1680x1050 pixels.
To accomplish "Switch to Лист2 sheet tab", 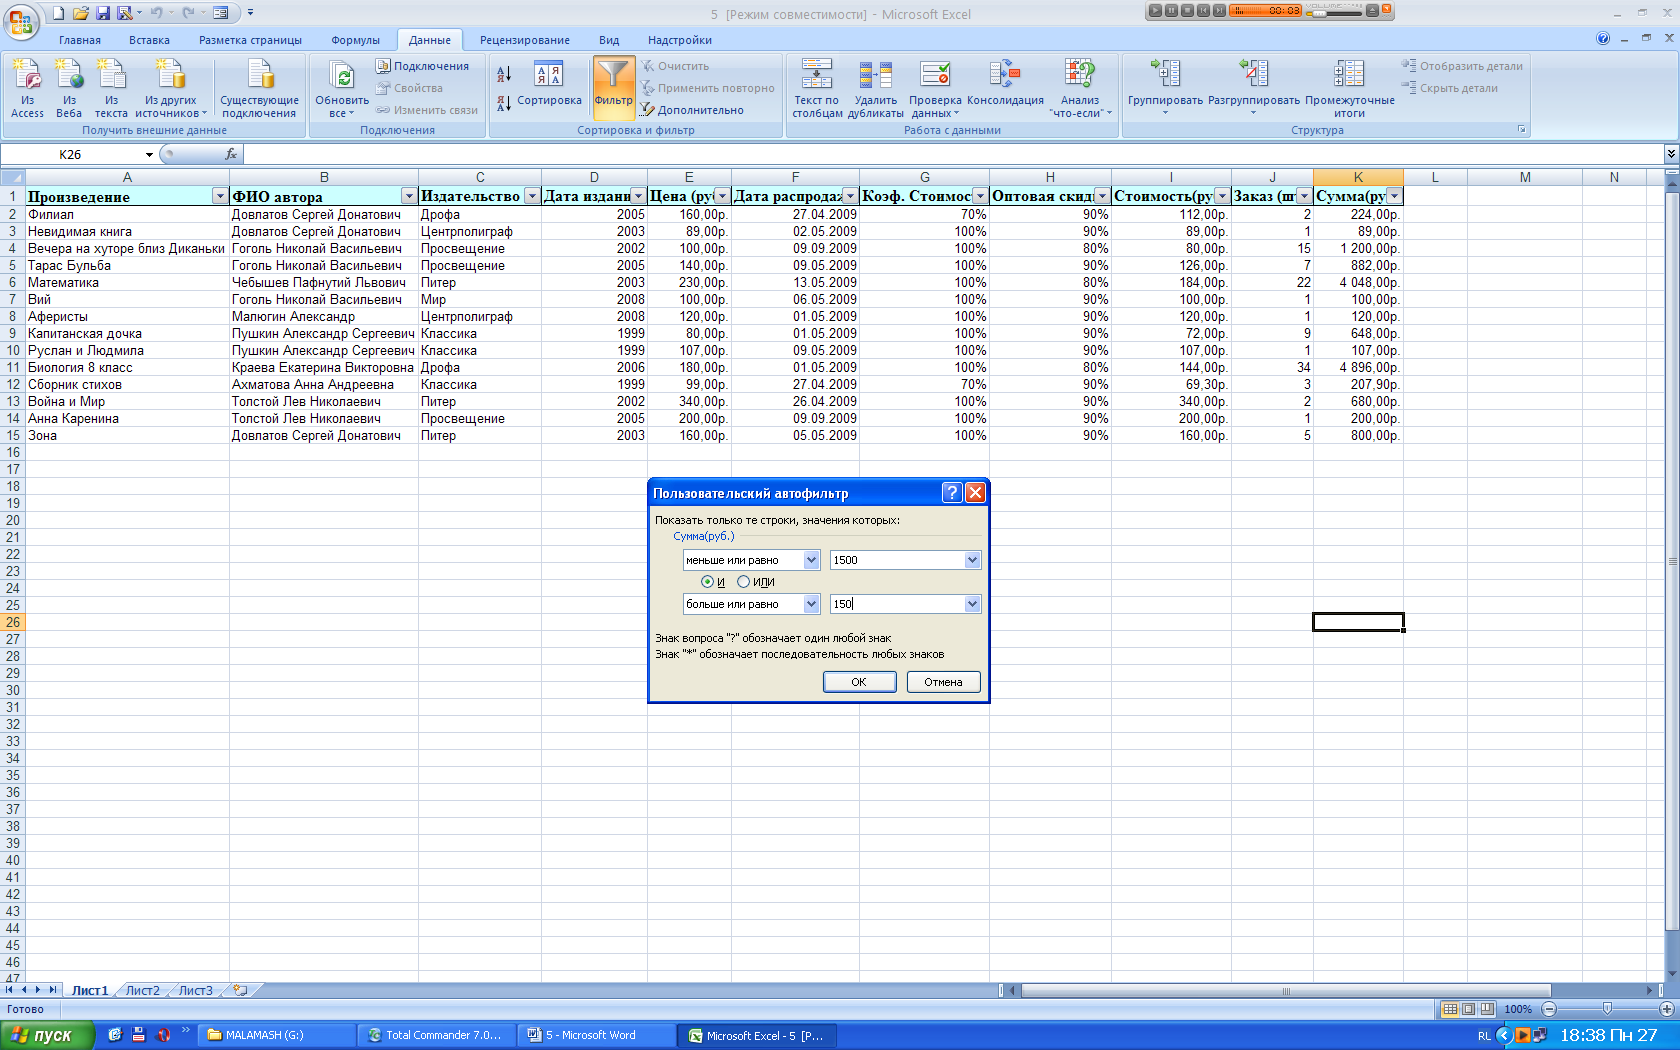I will click(x=142, y=991).
